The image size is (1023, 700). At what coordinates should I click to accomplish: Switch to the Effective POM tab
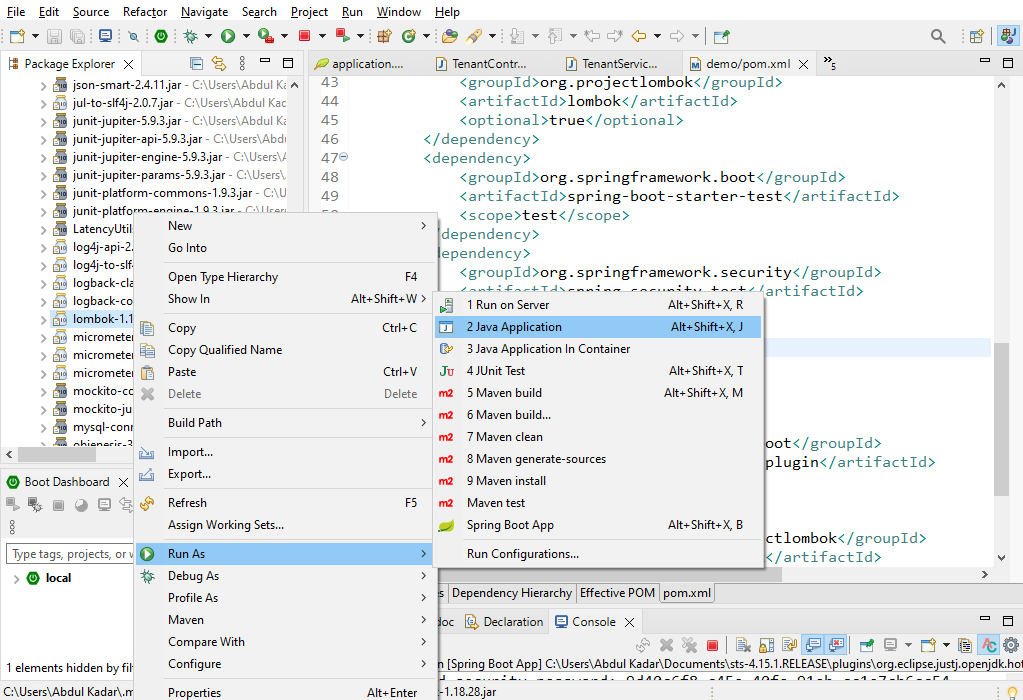coord(617,592)
